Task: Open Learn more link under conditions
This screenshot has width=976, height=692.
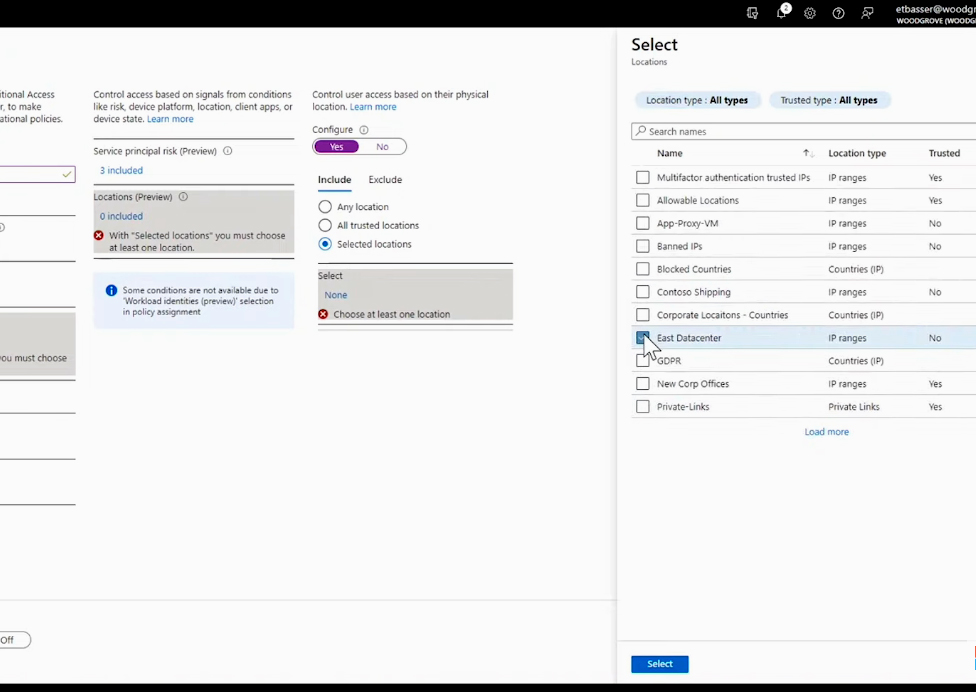Action: click(170, 119)
